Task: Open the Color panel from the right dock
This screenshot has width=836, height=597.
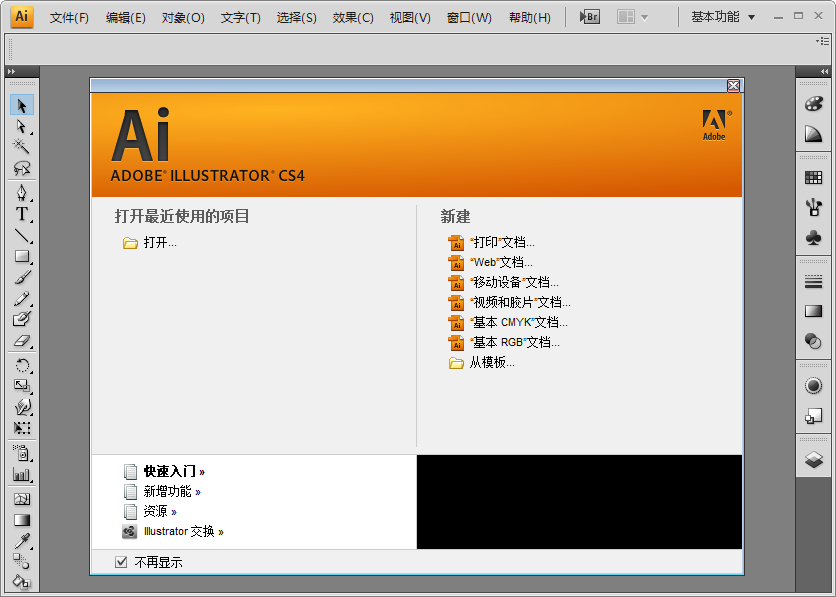Action: coord(814,103)
